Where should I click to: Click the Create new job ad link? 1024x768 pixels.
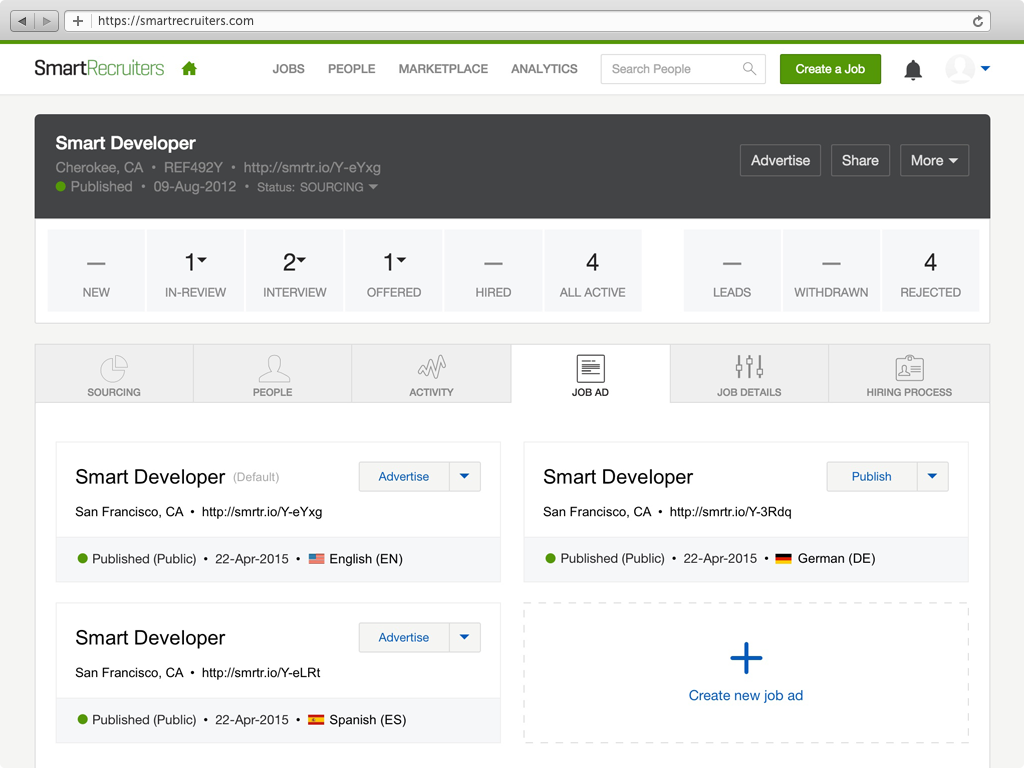pyautogui.click(x=746, y=696)
